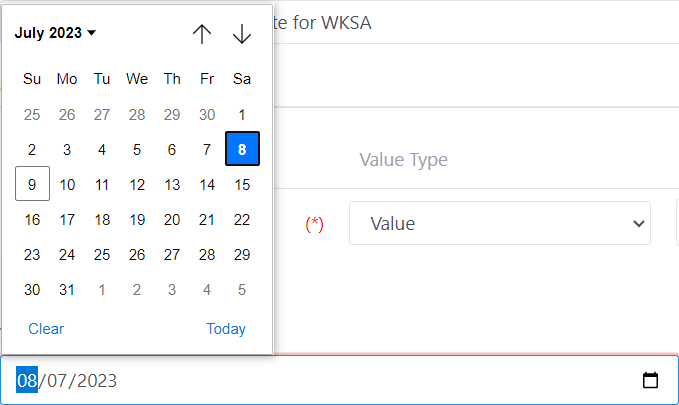The width and height of the screenshot is (679, 405).
Task: Pick July 15 on the calendar
Action: (242, 185)
